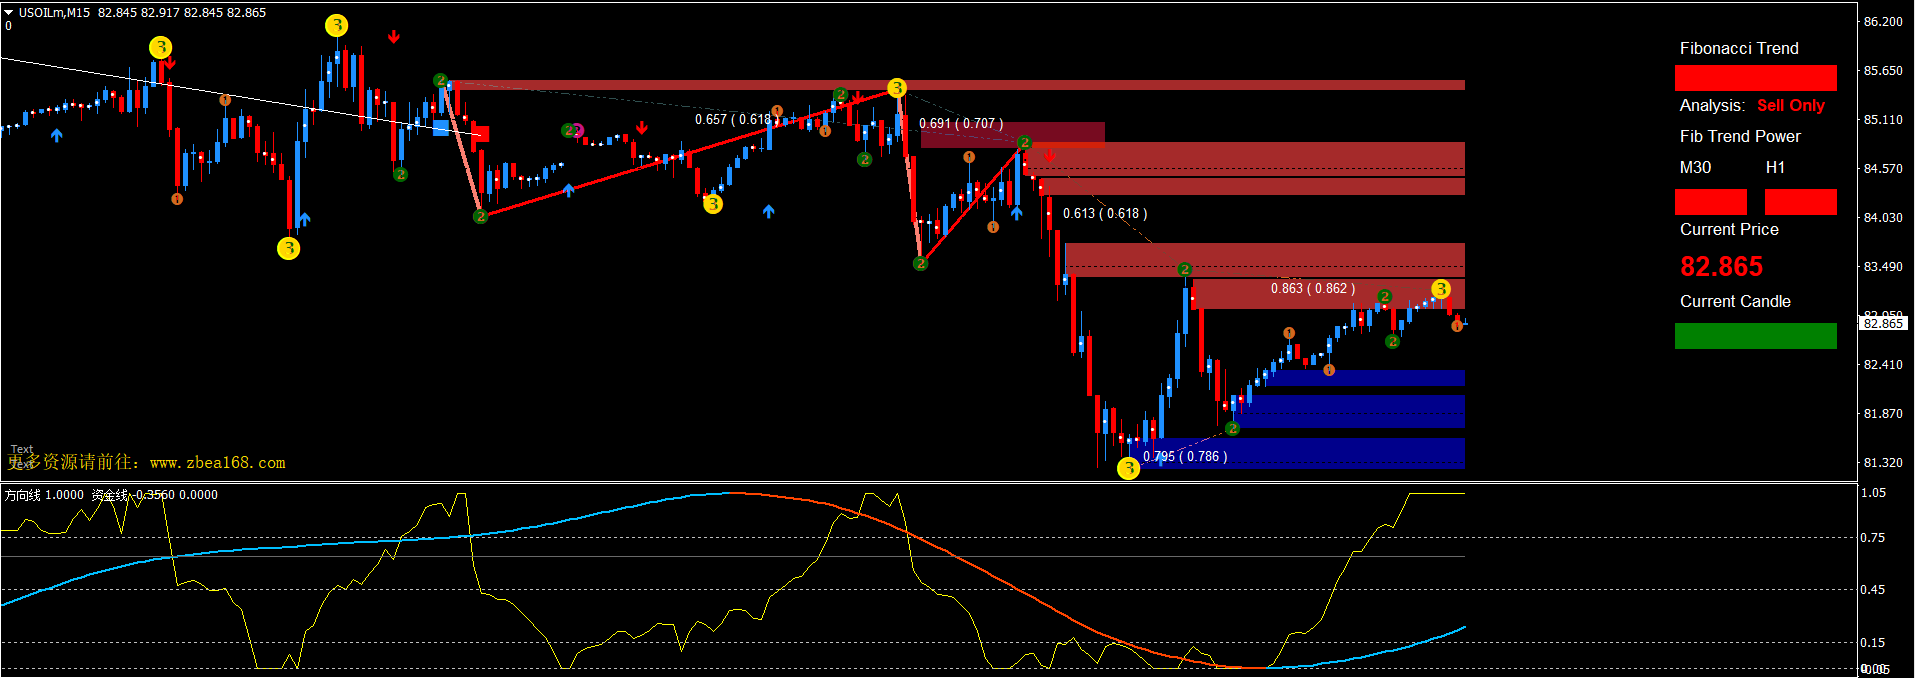This screenshot has width=1916, height=678.
Task: Select the 0.657 ( 0.618 ) Fibonacci label
Action: 737,119
